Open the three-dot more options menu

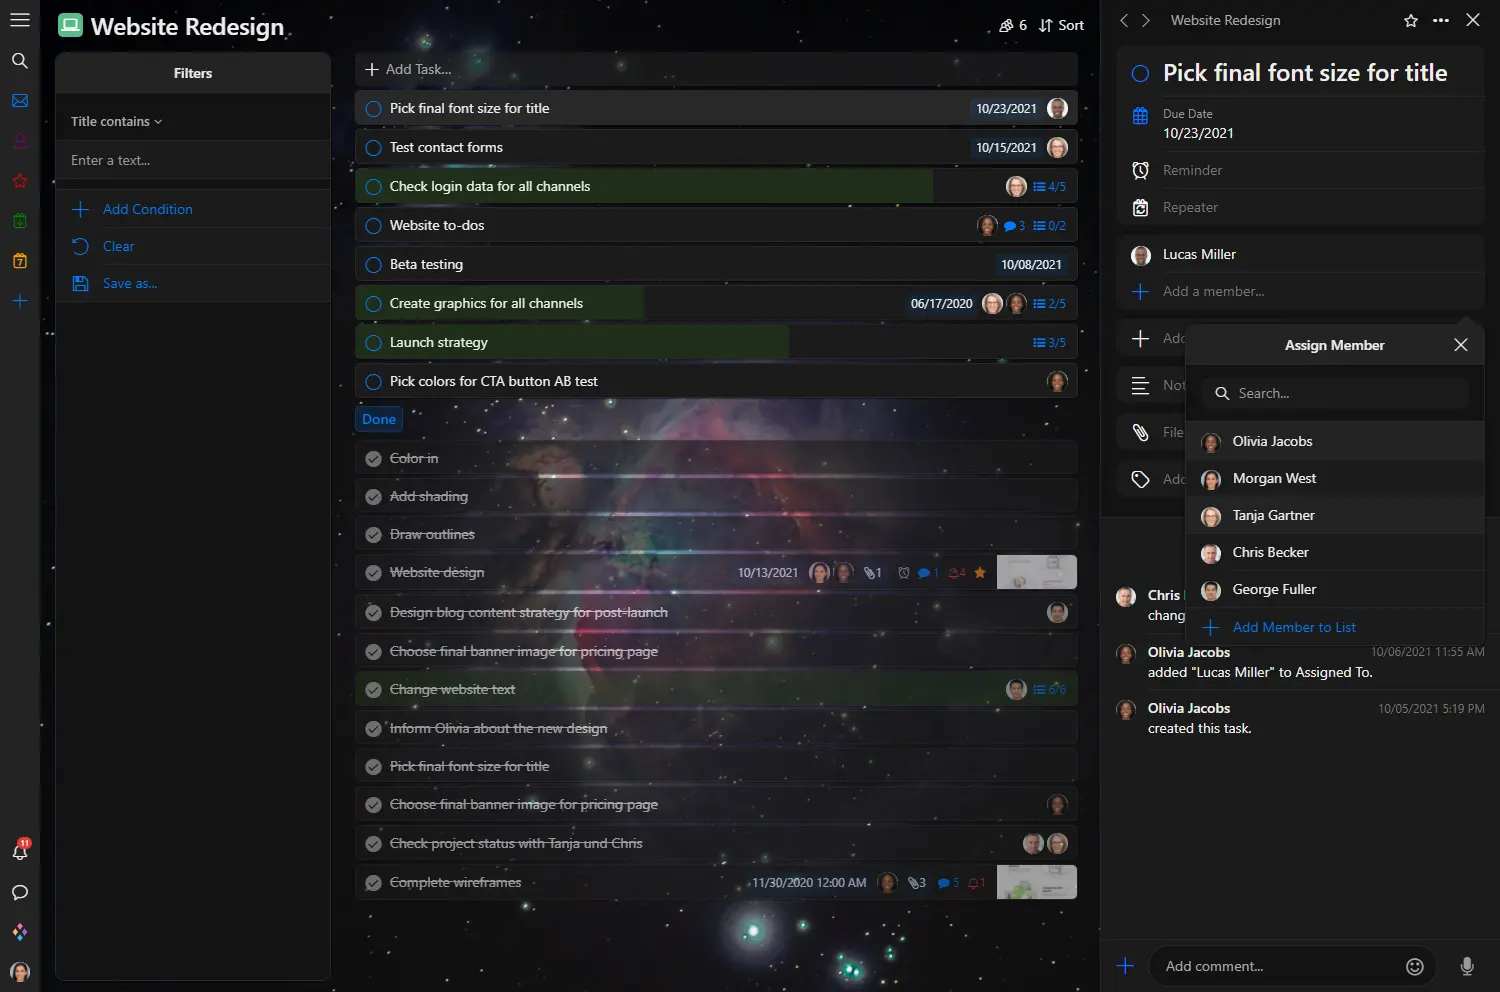click(1440, 21)
